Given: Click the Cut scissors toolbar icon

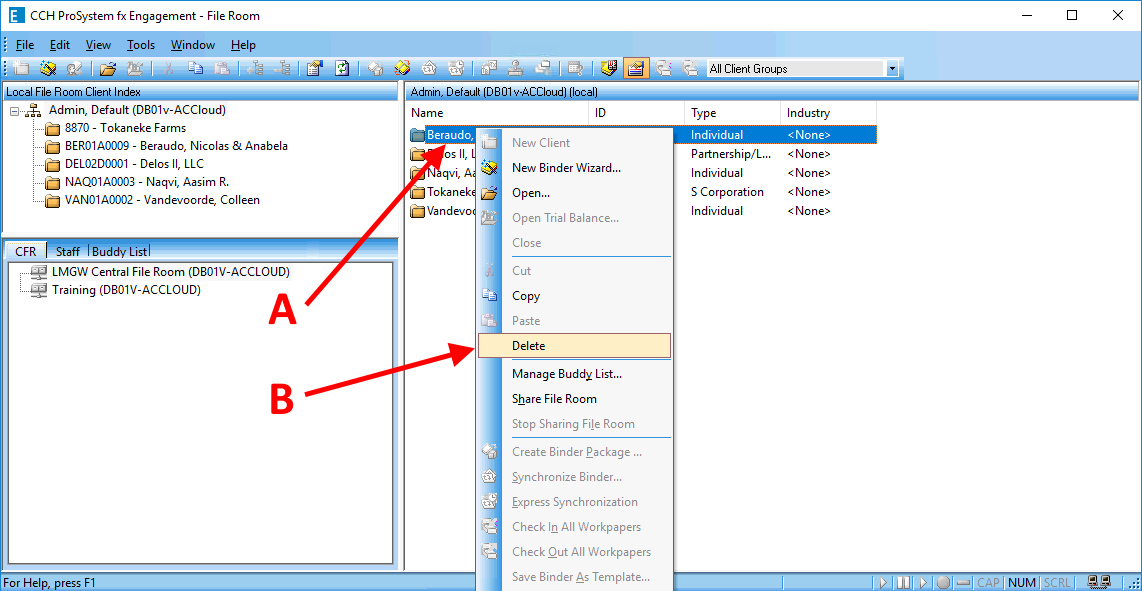Looking at the screenshot, I should pyautogui.click(x=168, y=69).
